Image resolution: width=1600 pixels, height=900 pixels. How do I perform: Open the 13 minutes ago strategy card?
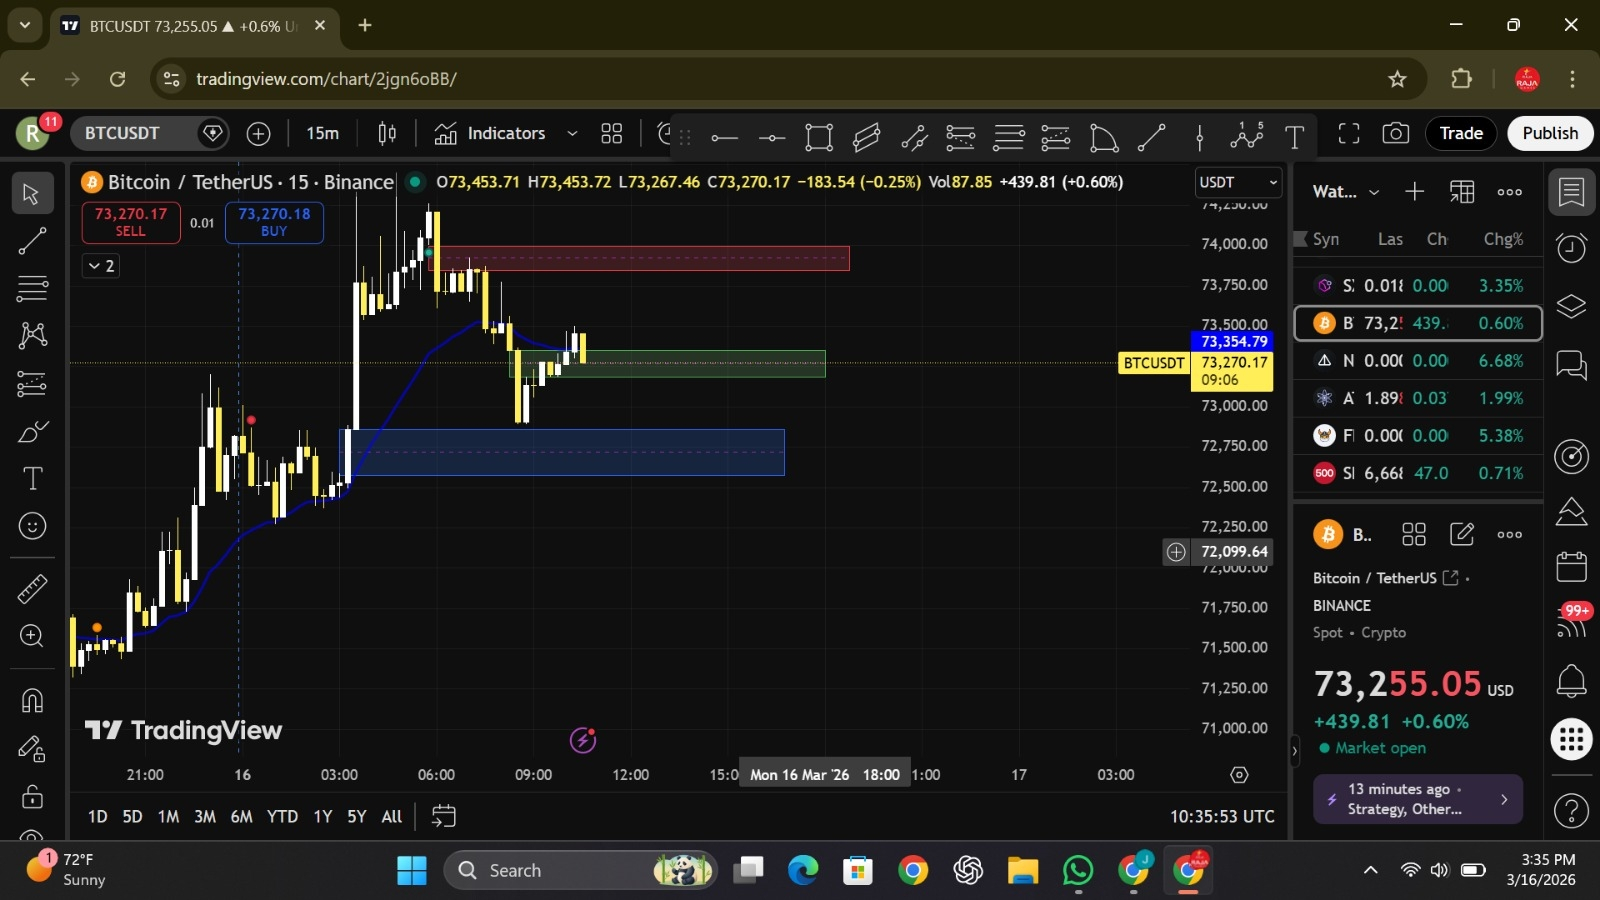click(1418, 799)
